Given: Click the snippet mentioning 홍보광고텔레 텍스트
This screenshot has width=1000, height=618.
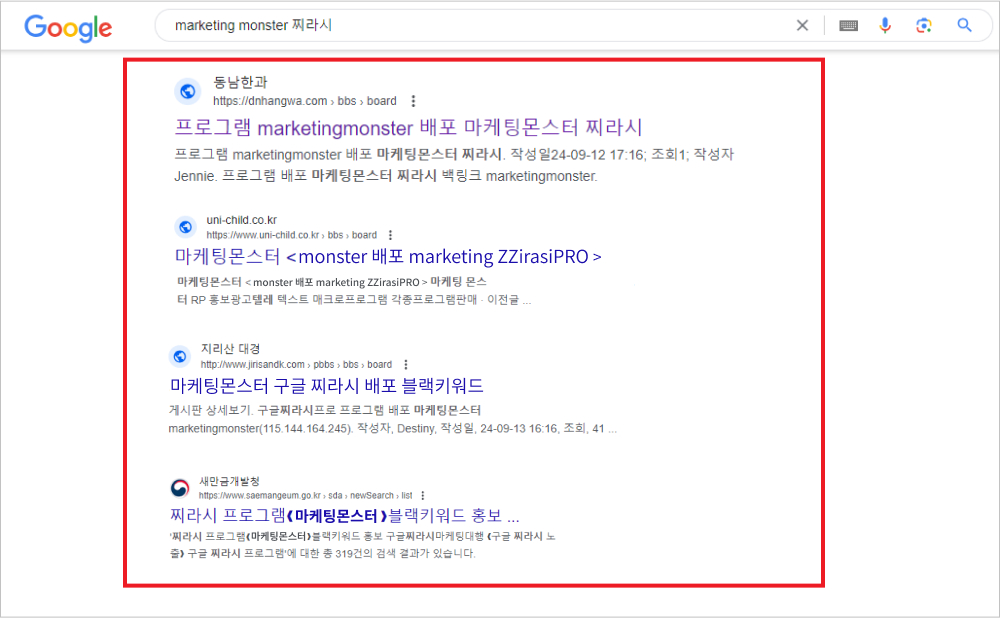Looking at the screenshot, I should click(354, 291).
